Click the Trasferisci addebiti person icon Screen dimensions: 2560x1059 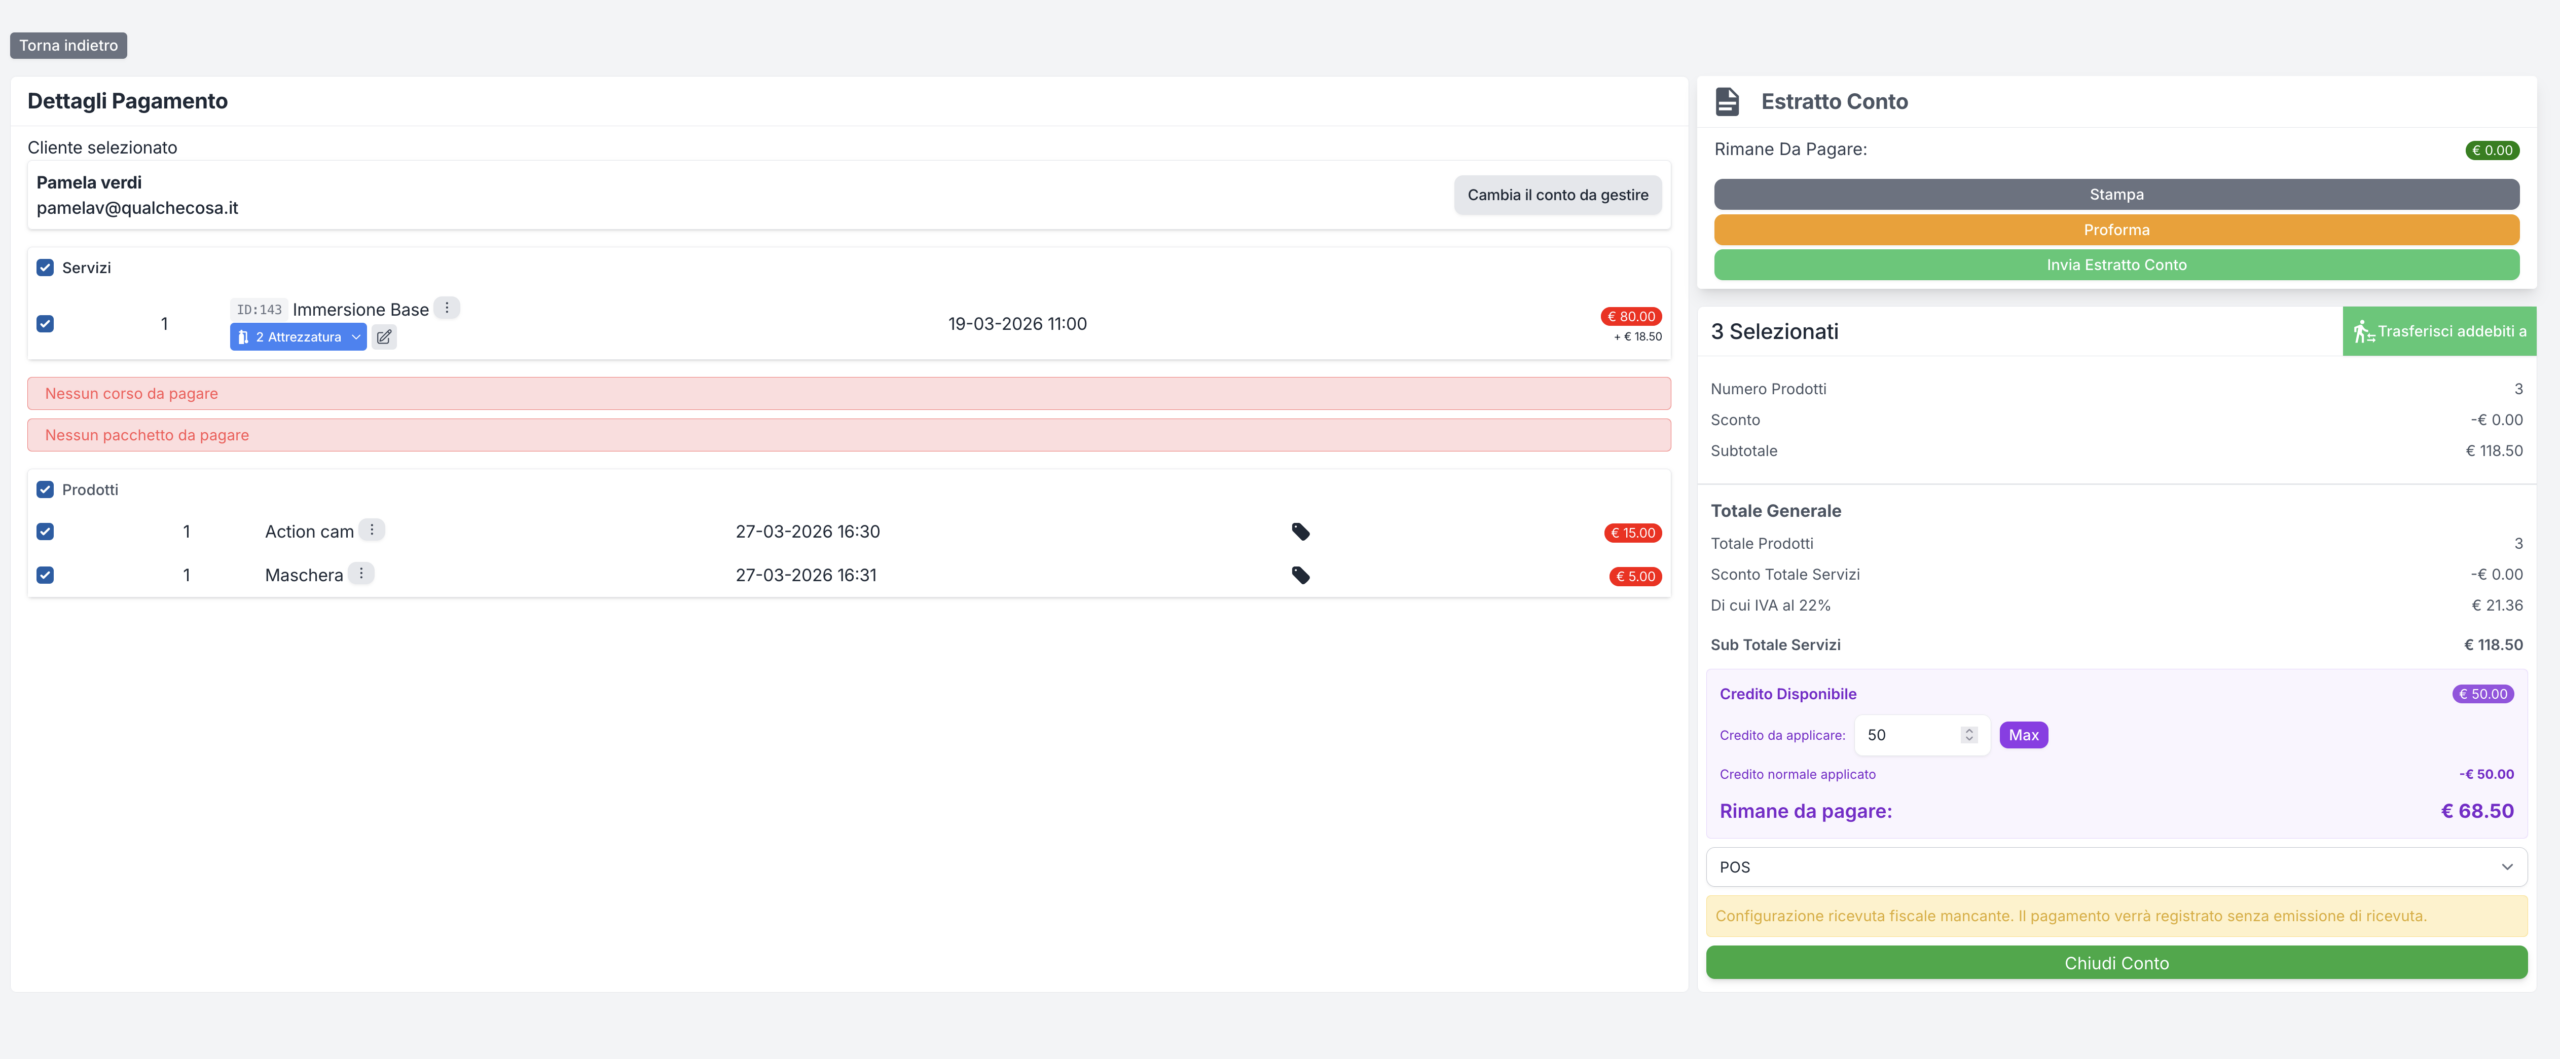pyautogui.click(x=2363, y=332)
